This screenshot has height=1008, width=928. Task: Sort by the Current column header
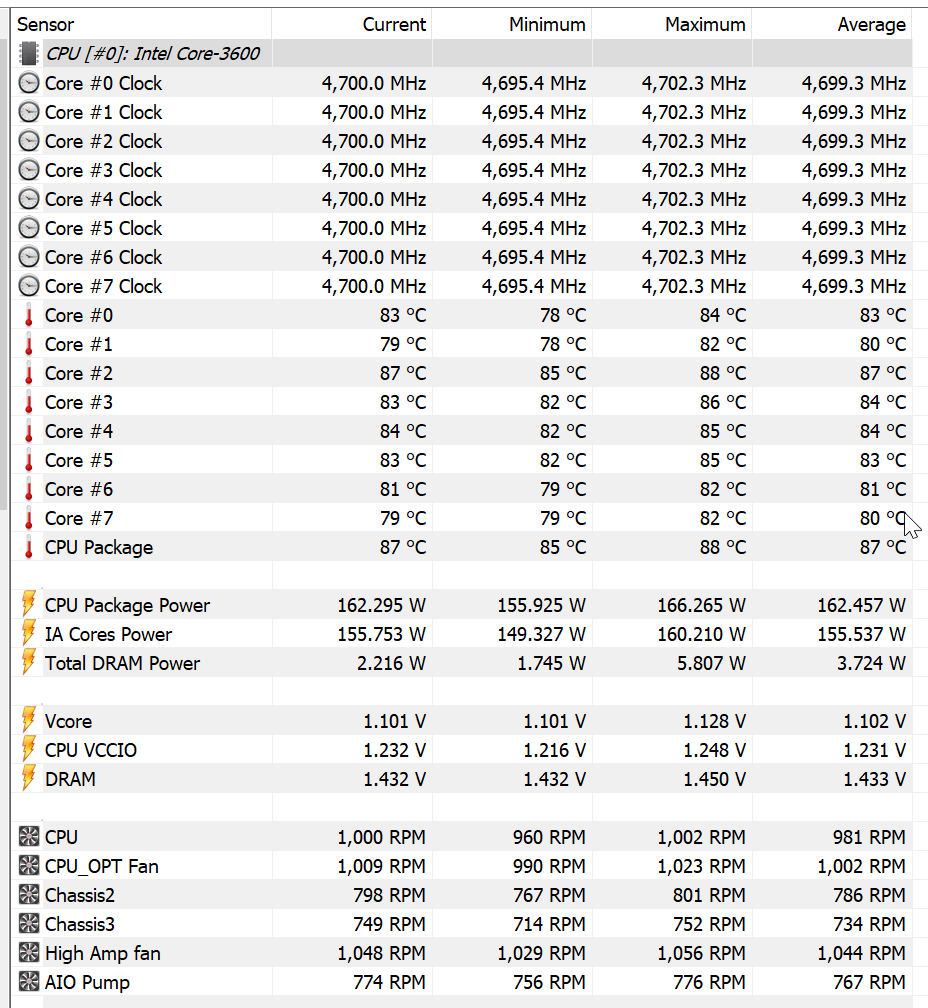pos(394,24)
